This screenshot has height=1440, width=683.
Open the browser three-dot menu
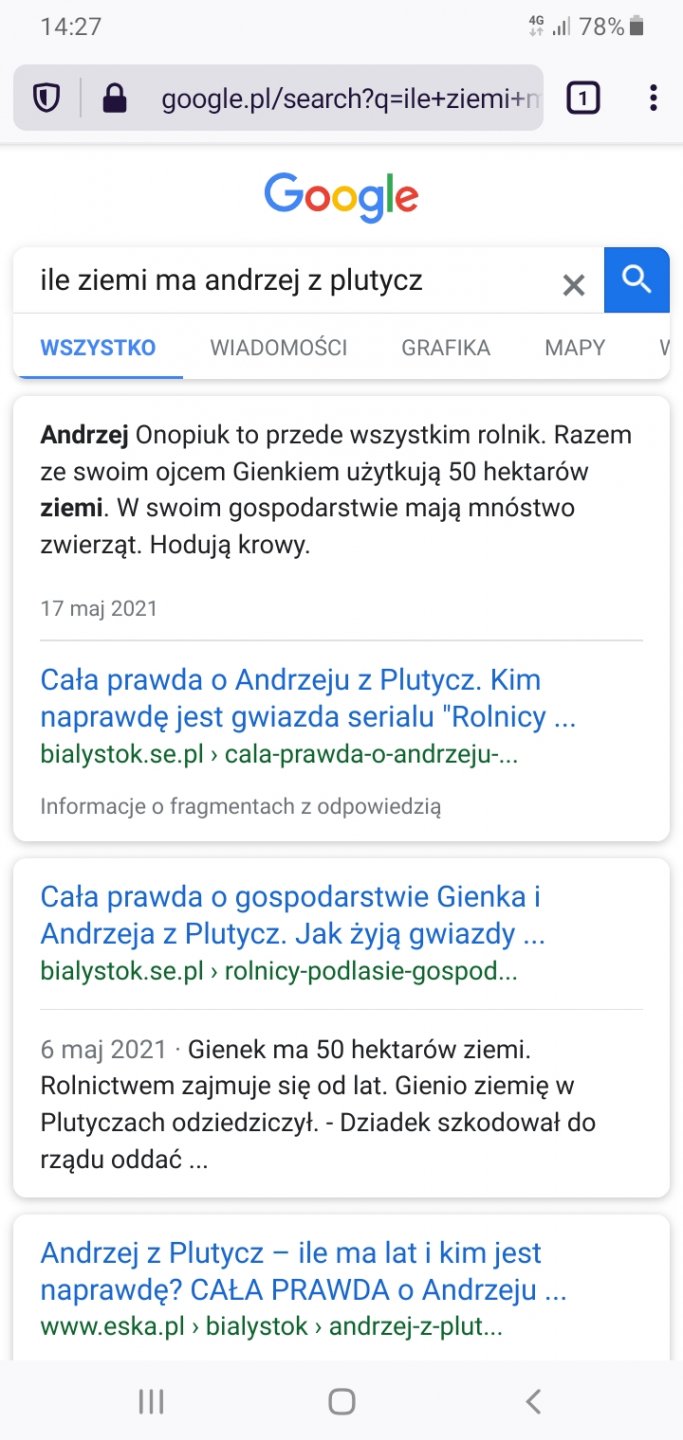click(652, 98)
